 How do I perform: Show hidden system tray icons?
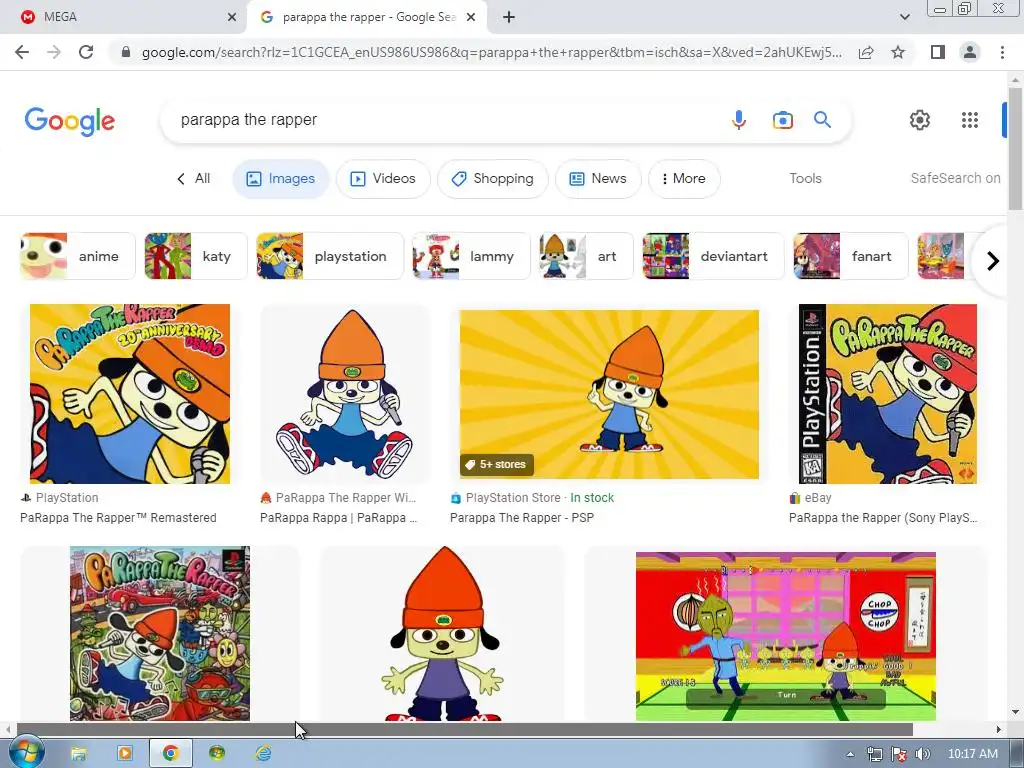850,754
